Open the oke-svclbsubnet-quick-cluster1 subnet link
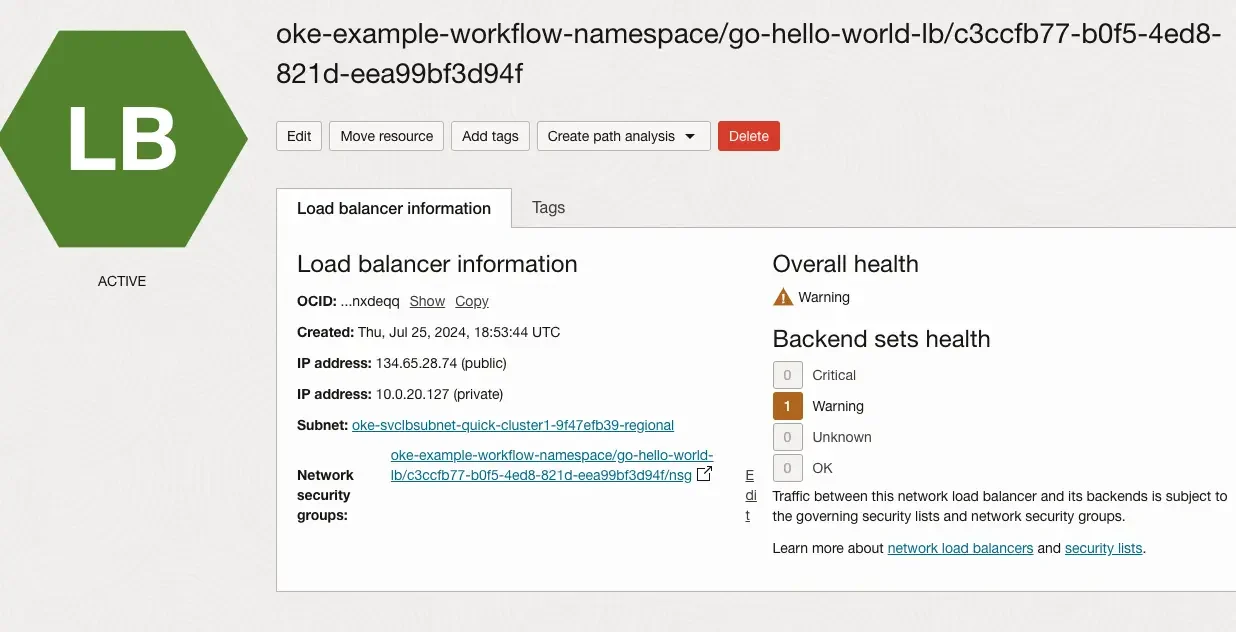The height and width of the screenshot is (632, 1236). click(x=513, y=425)
